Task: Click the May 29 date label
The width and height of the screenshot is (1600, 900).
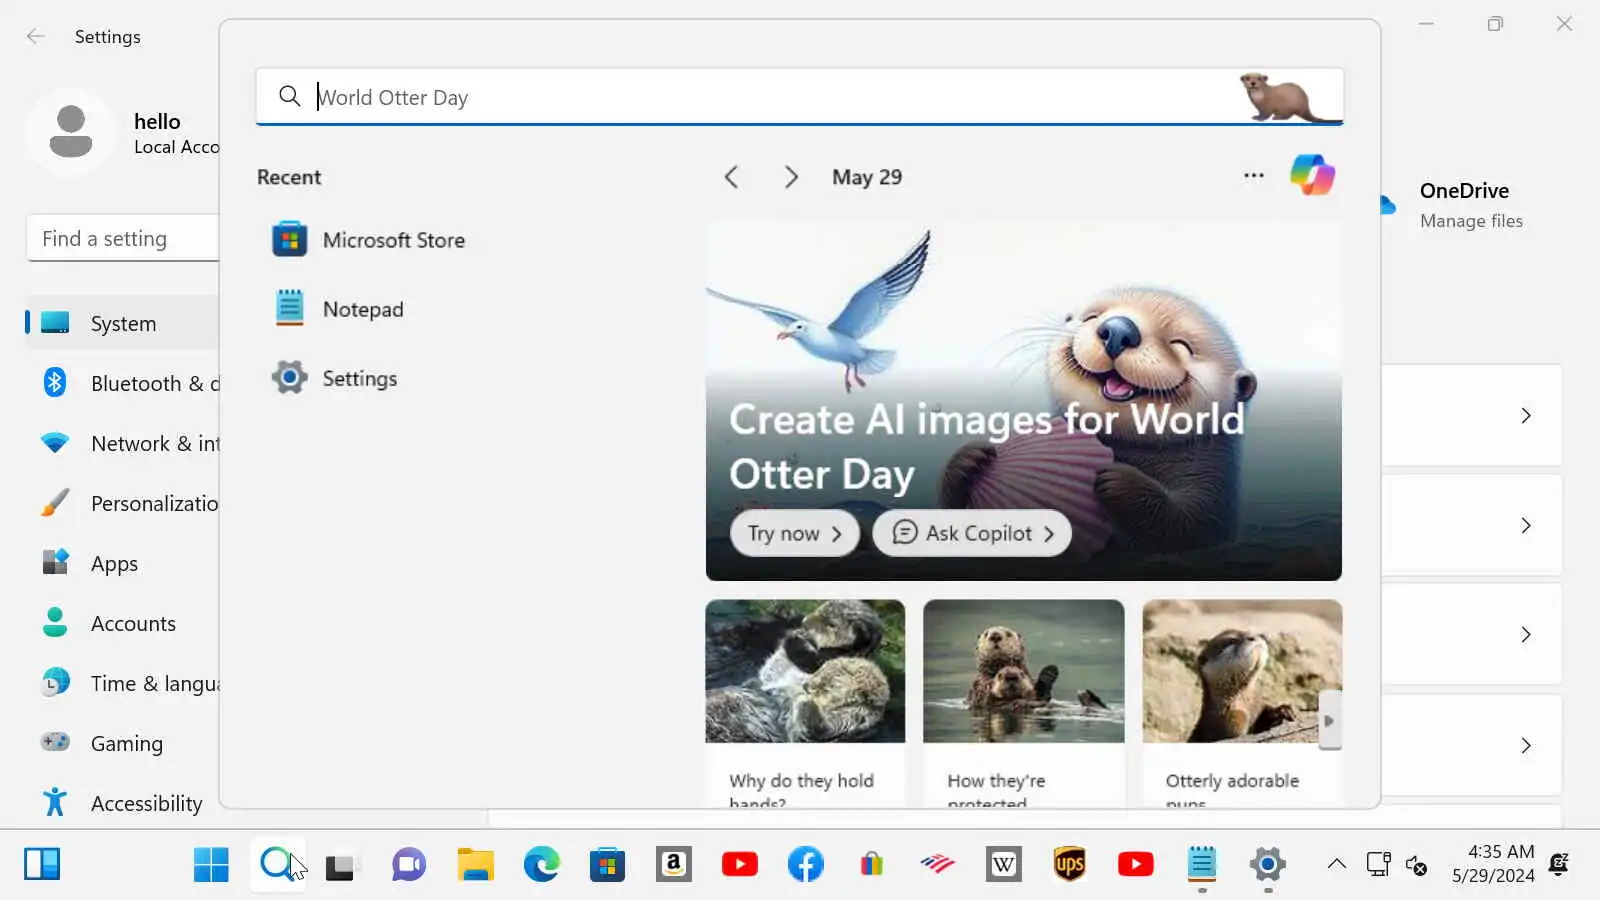Action: (867, 177)
